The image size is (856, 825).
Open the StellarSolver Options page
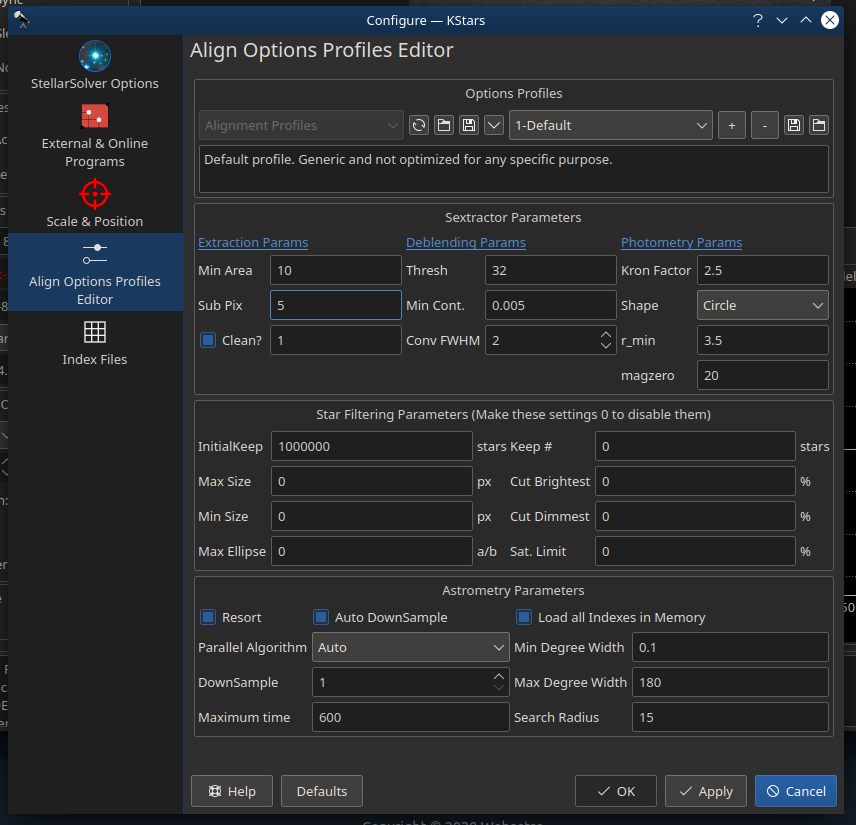95,66
